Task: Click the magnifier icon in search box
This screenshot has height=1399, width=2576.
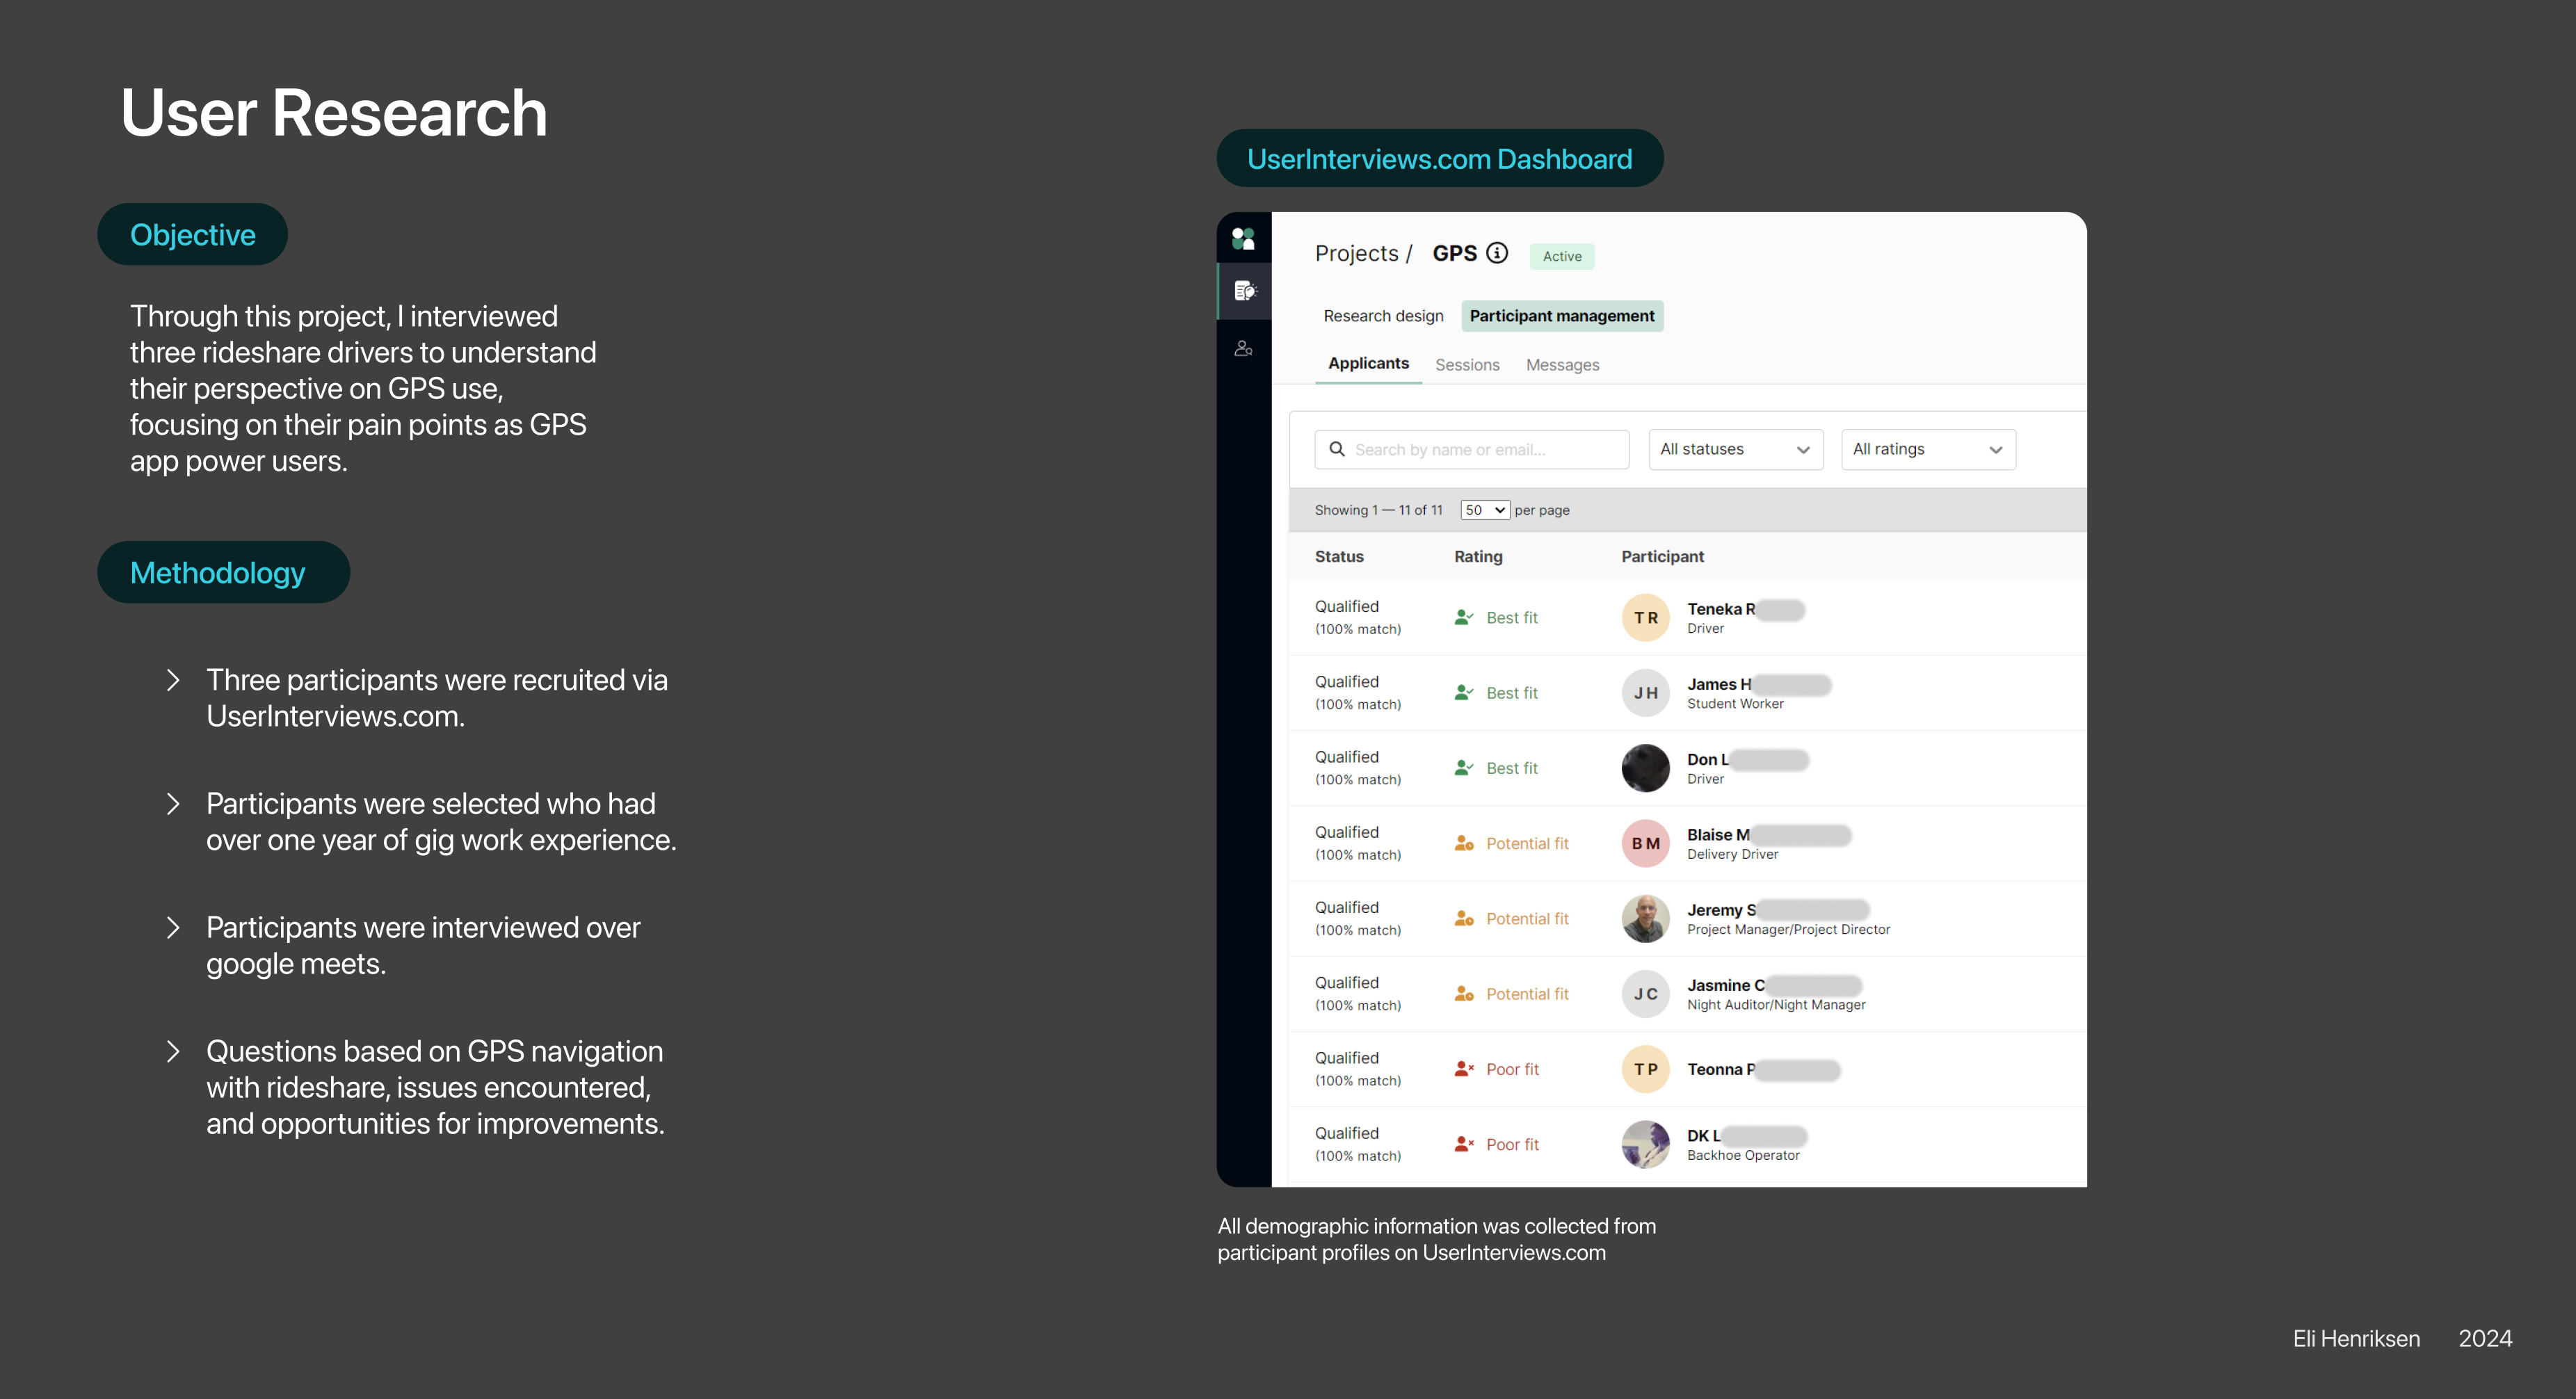Action: (x=1337, y=449)
